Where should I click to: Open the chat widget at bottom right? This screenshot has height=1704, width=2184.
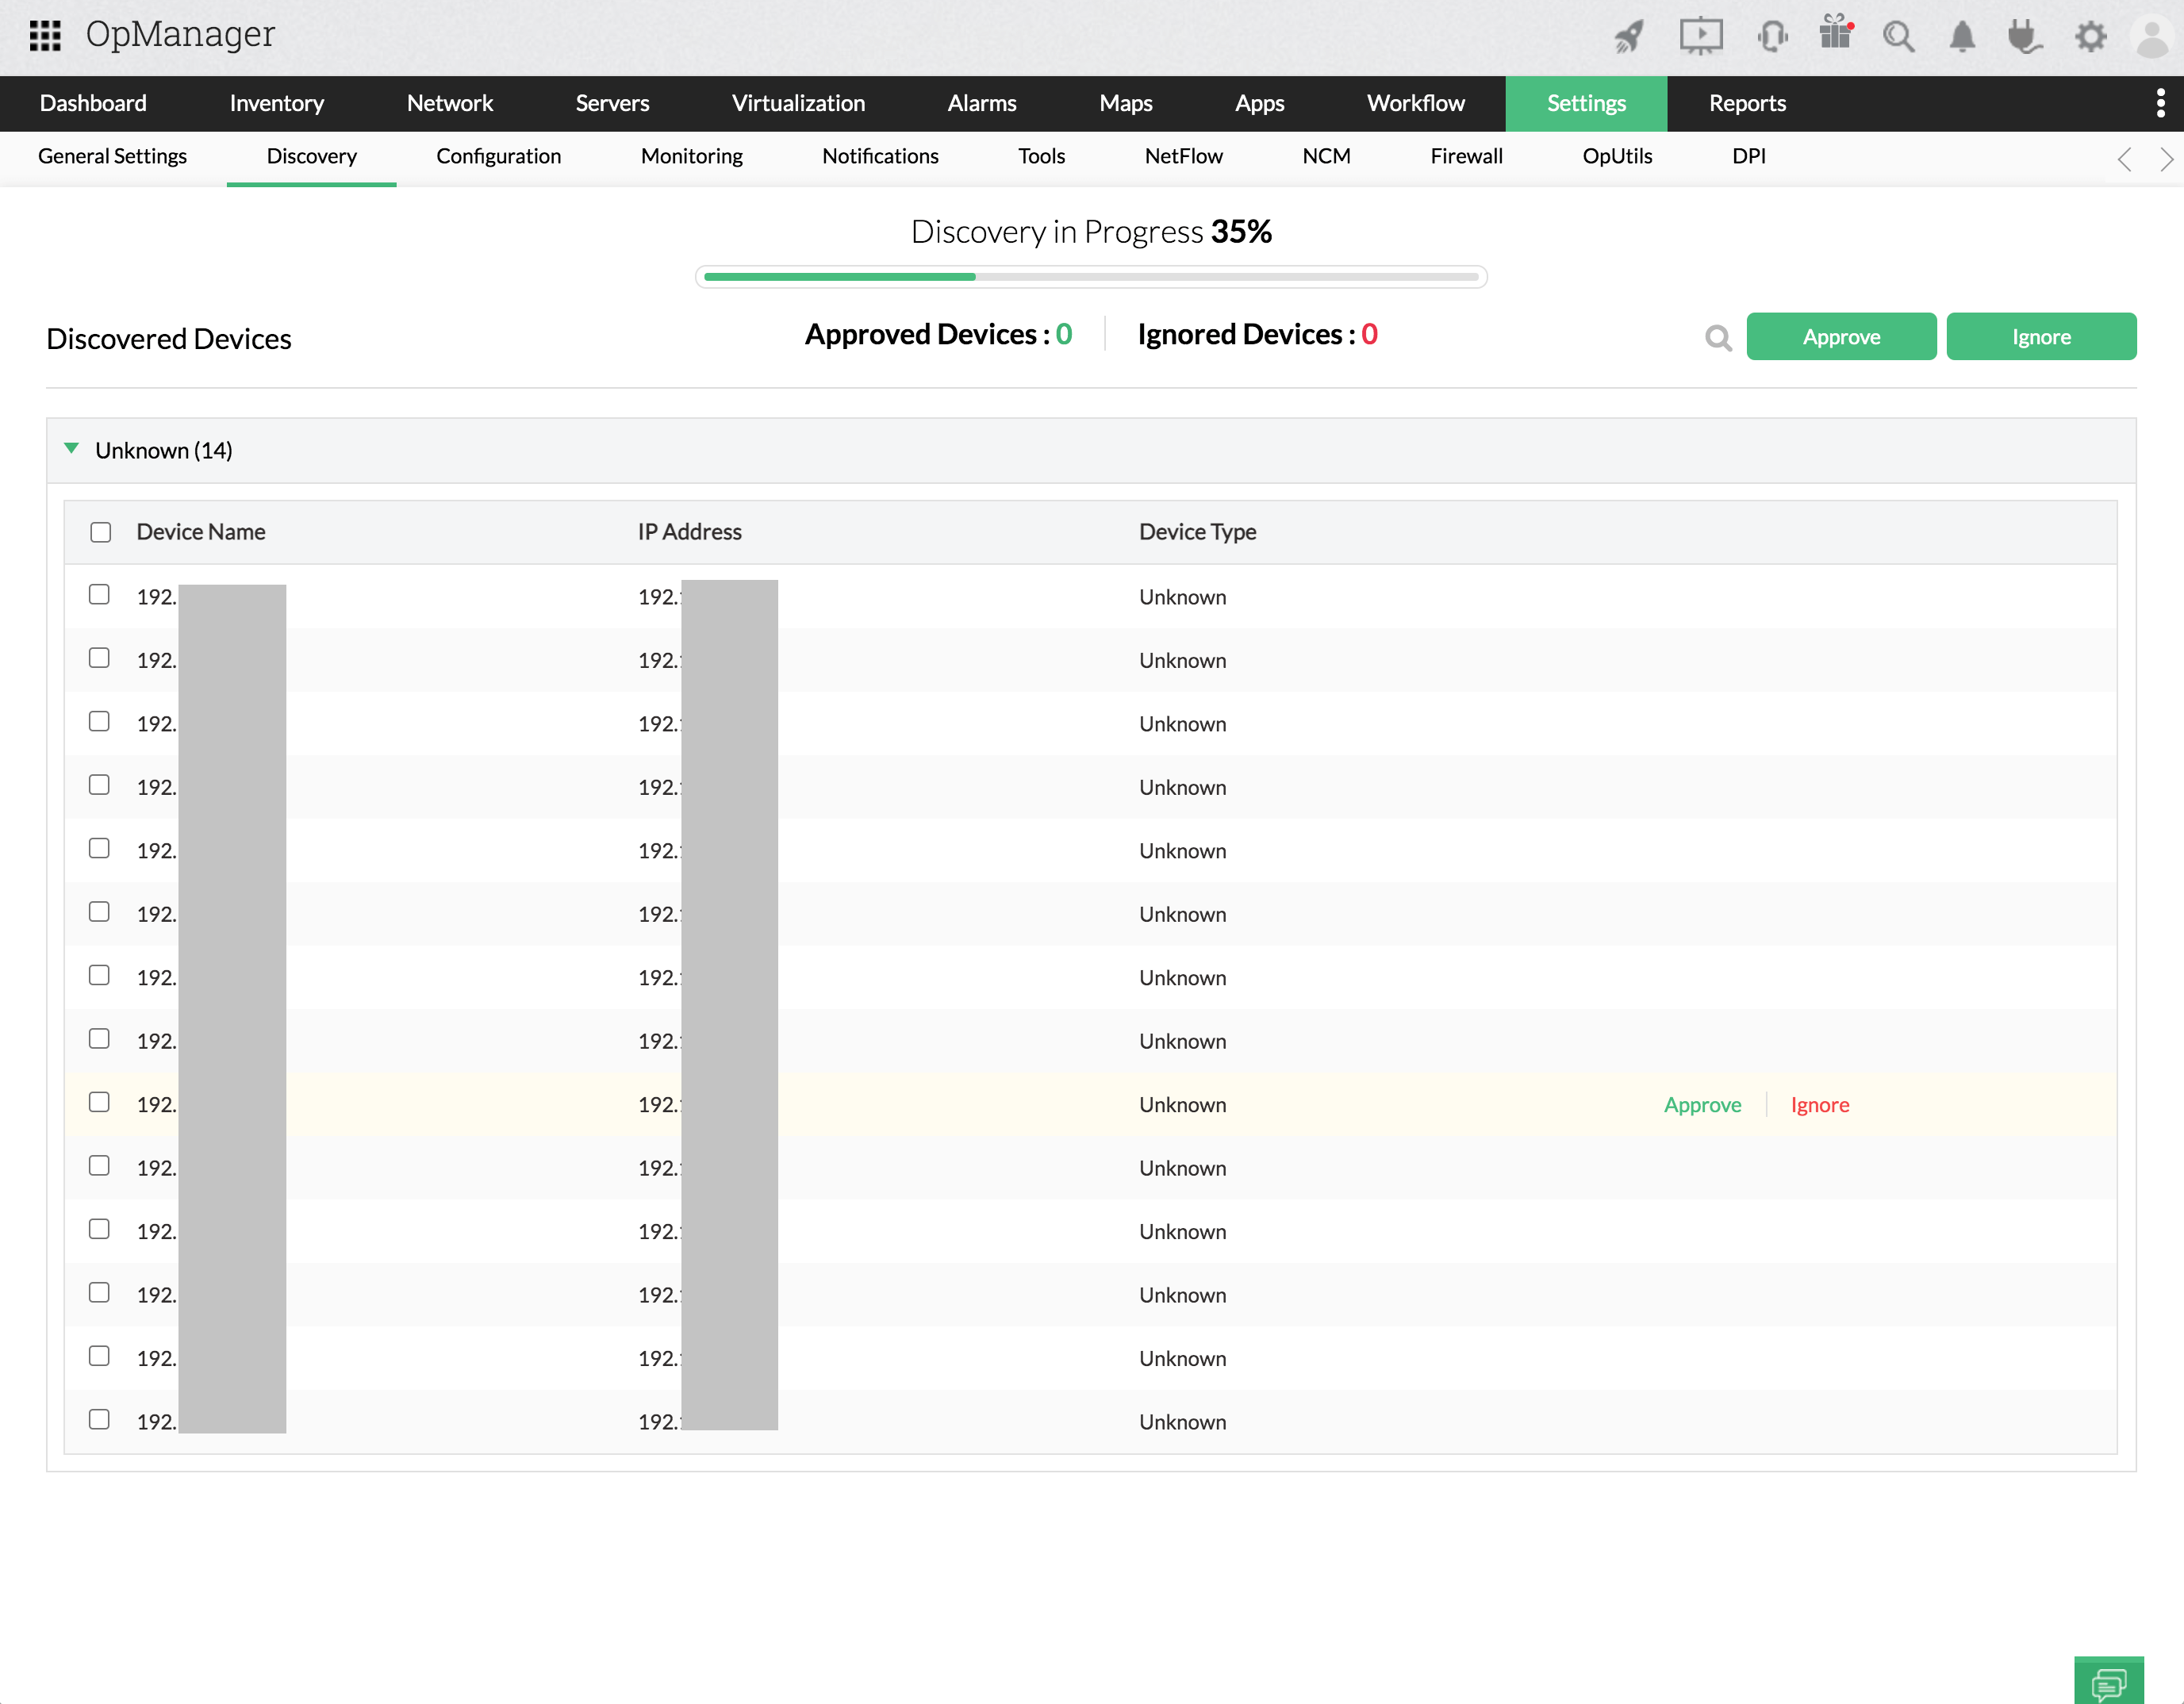pos(2108,1682)
